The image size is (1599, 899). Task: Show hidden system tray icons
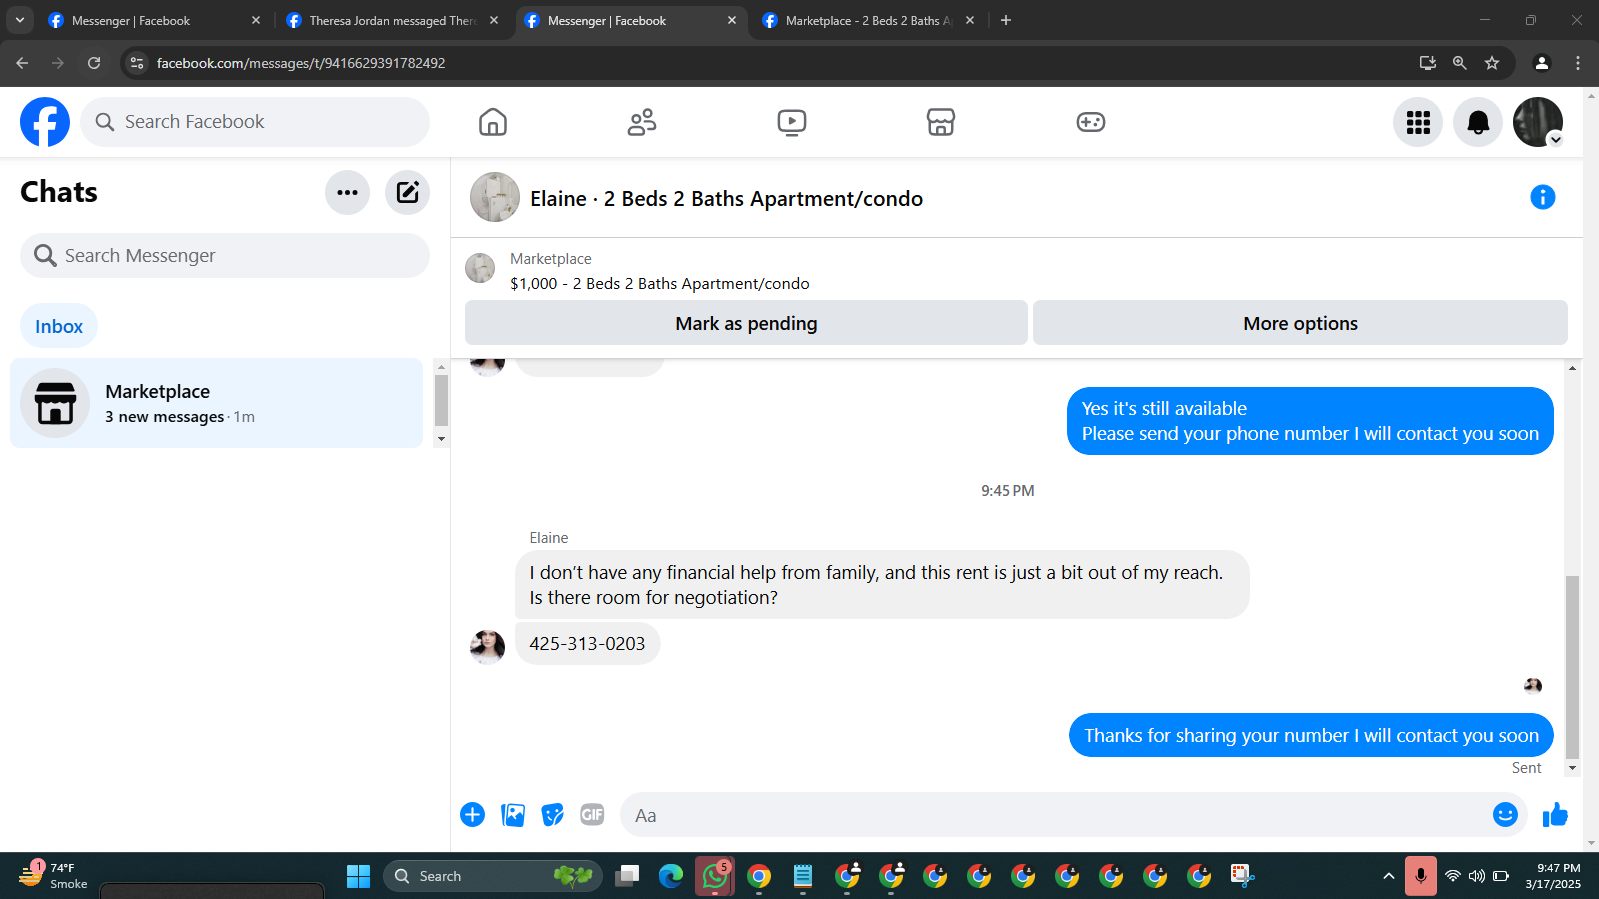point(1388,876)
